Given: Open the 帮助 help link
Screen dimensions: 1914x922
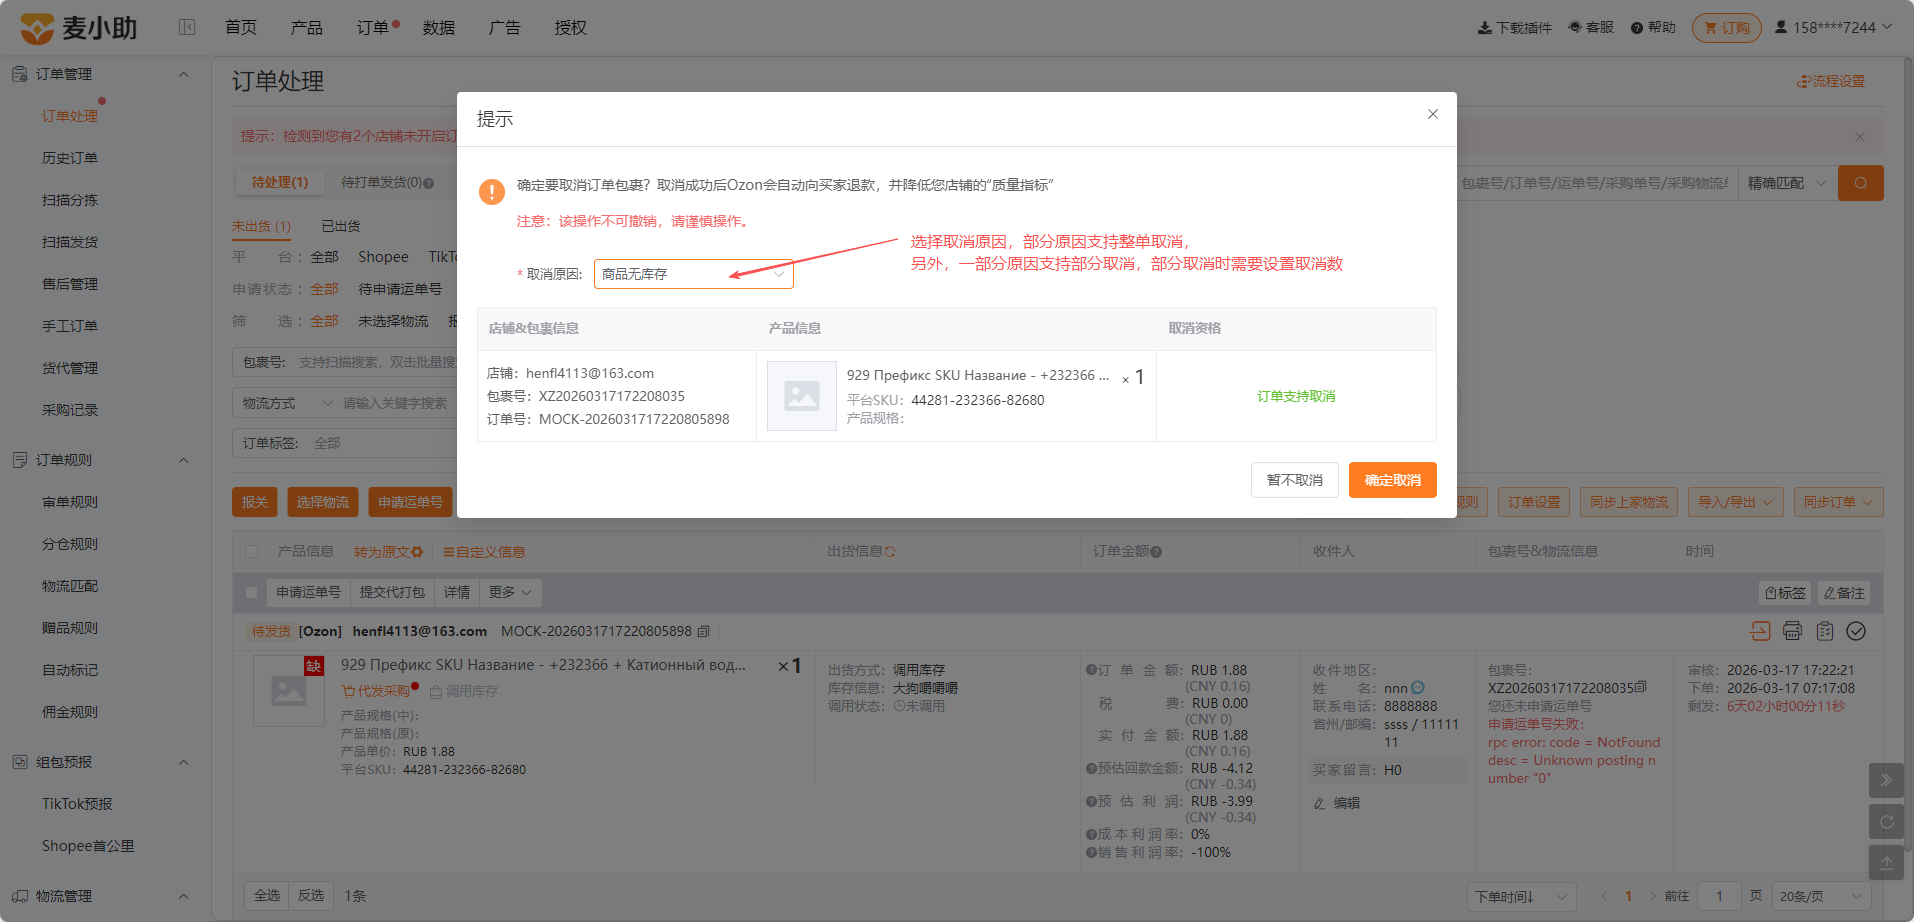Looking at the screenshot, I should pyautogui.click(x=1653, y=27).
